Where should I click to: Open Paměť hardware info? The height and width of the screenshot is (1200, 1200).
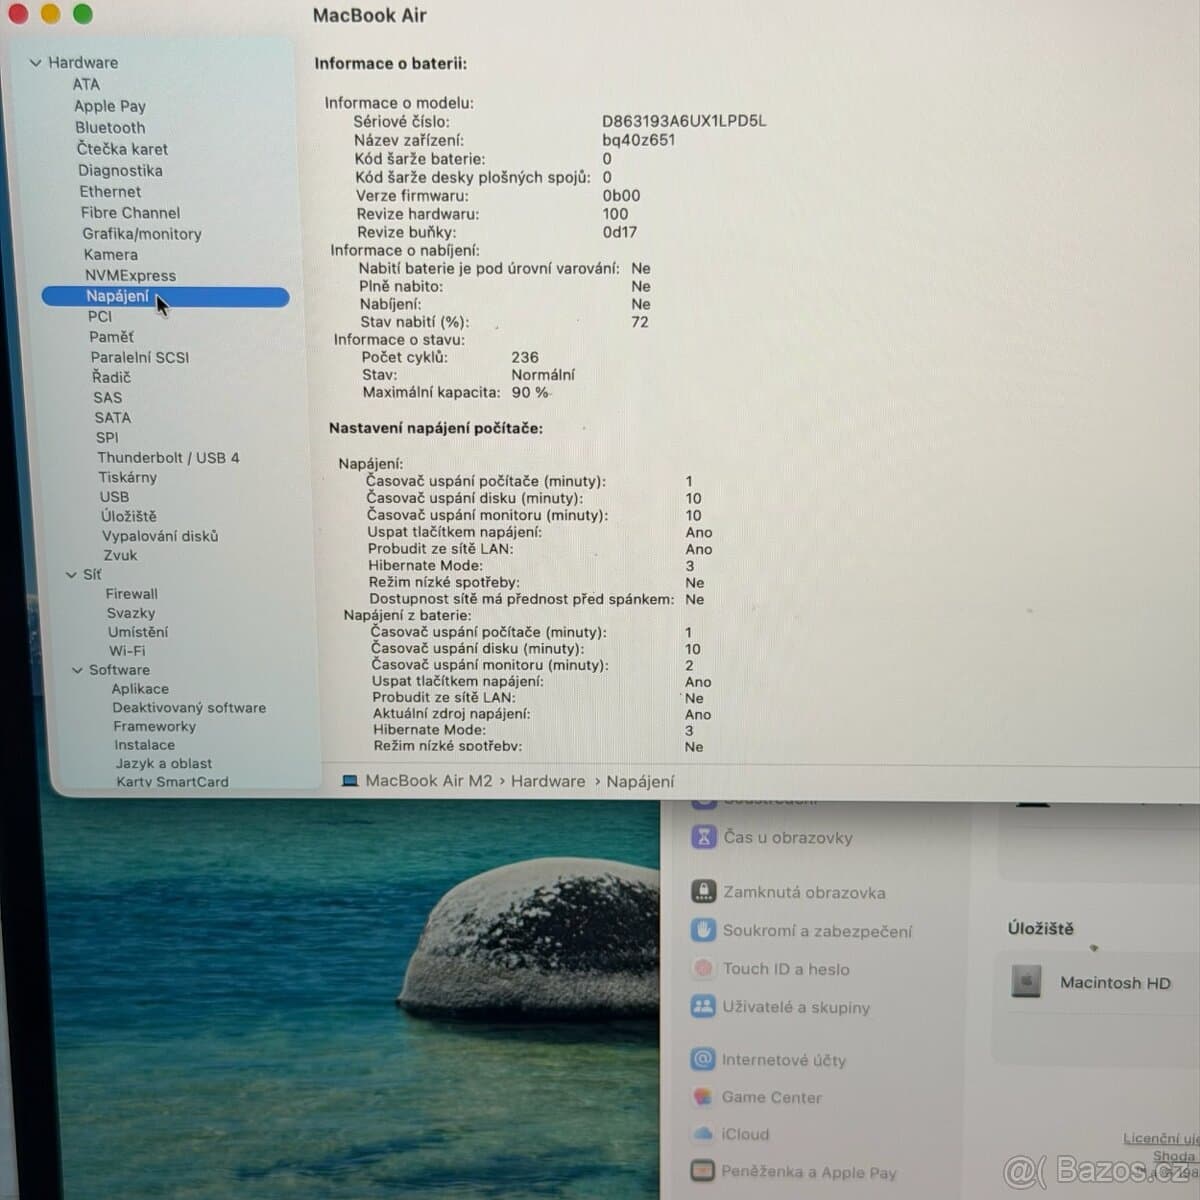(x=111, y=337)
